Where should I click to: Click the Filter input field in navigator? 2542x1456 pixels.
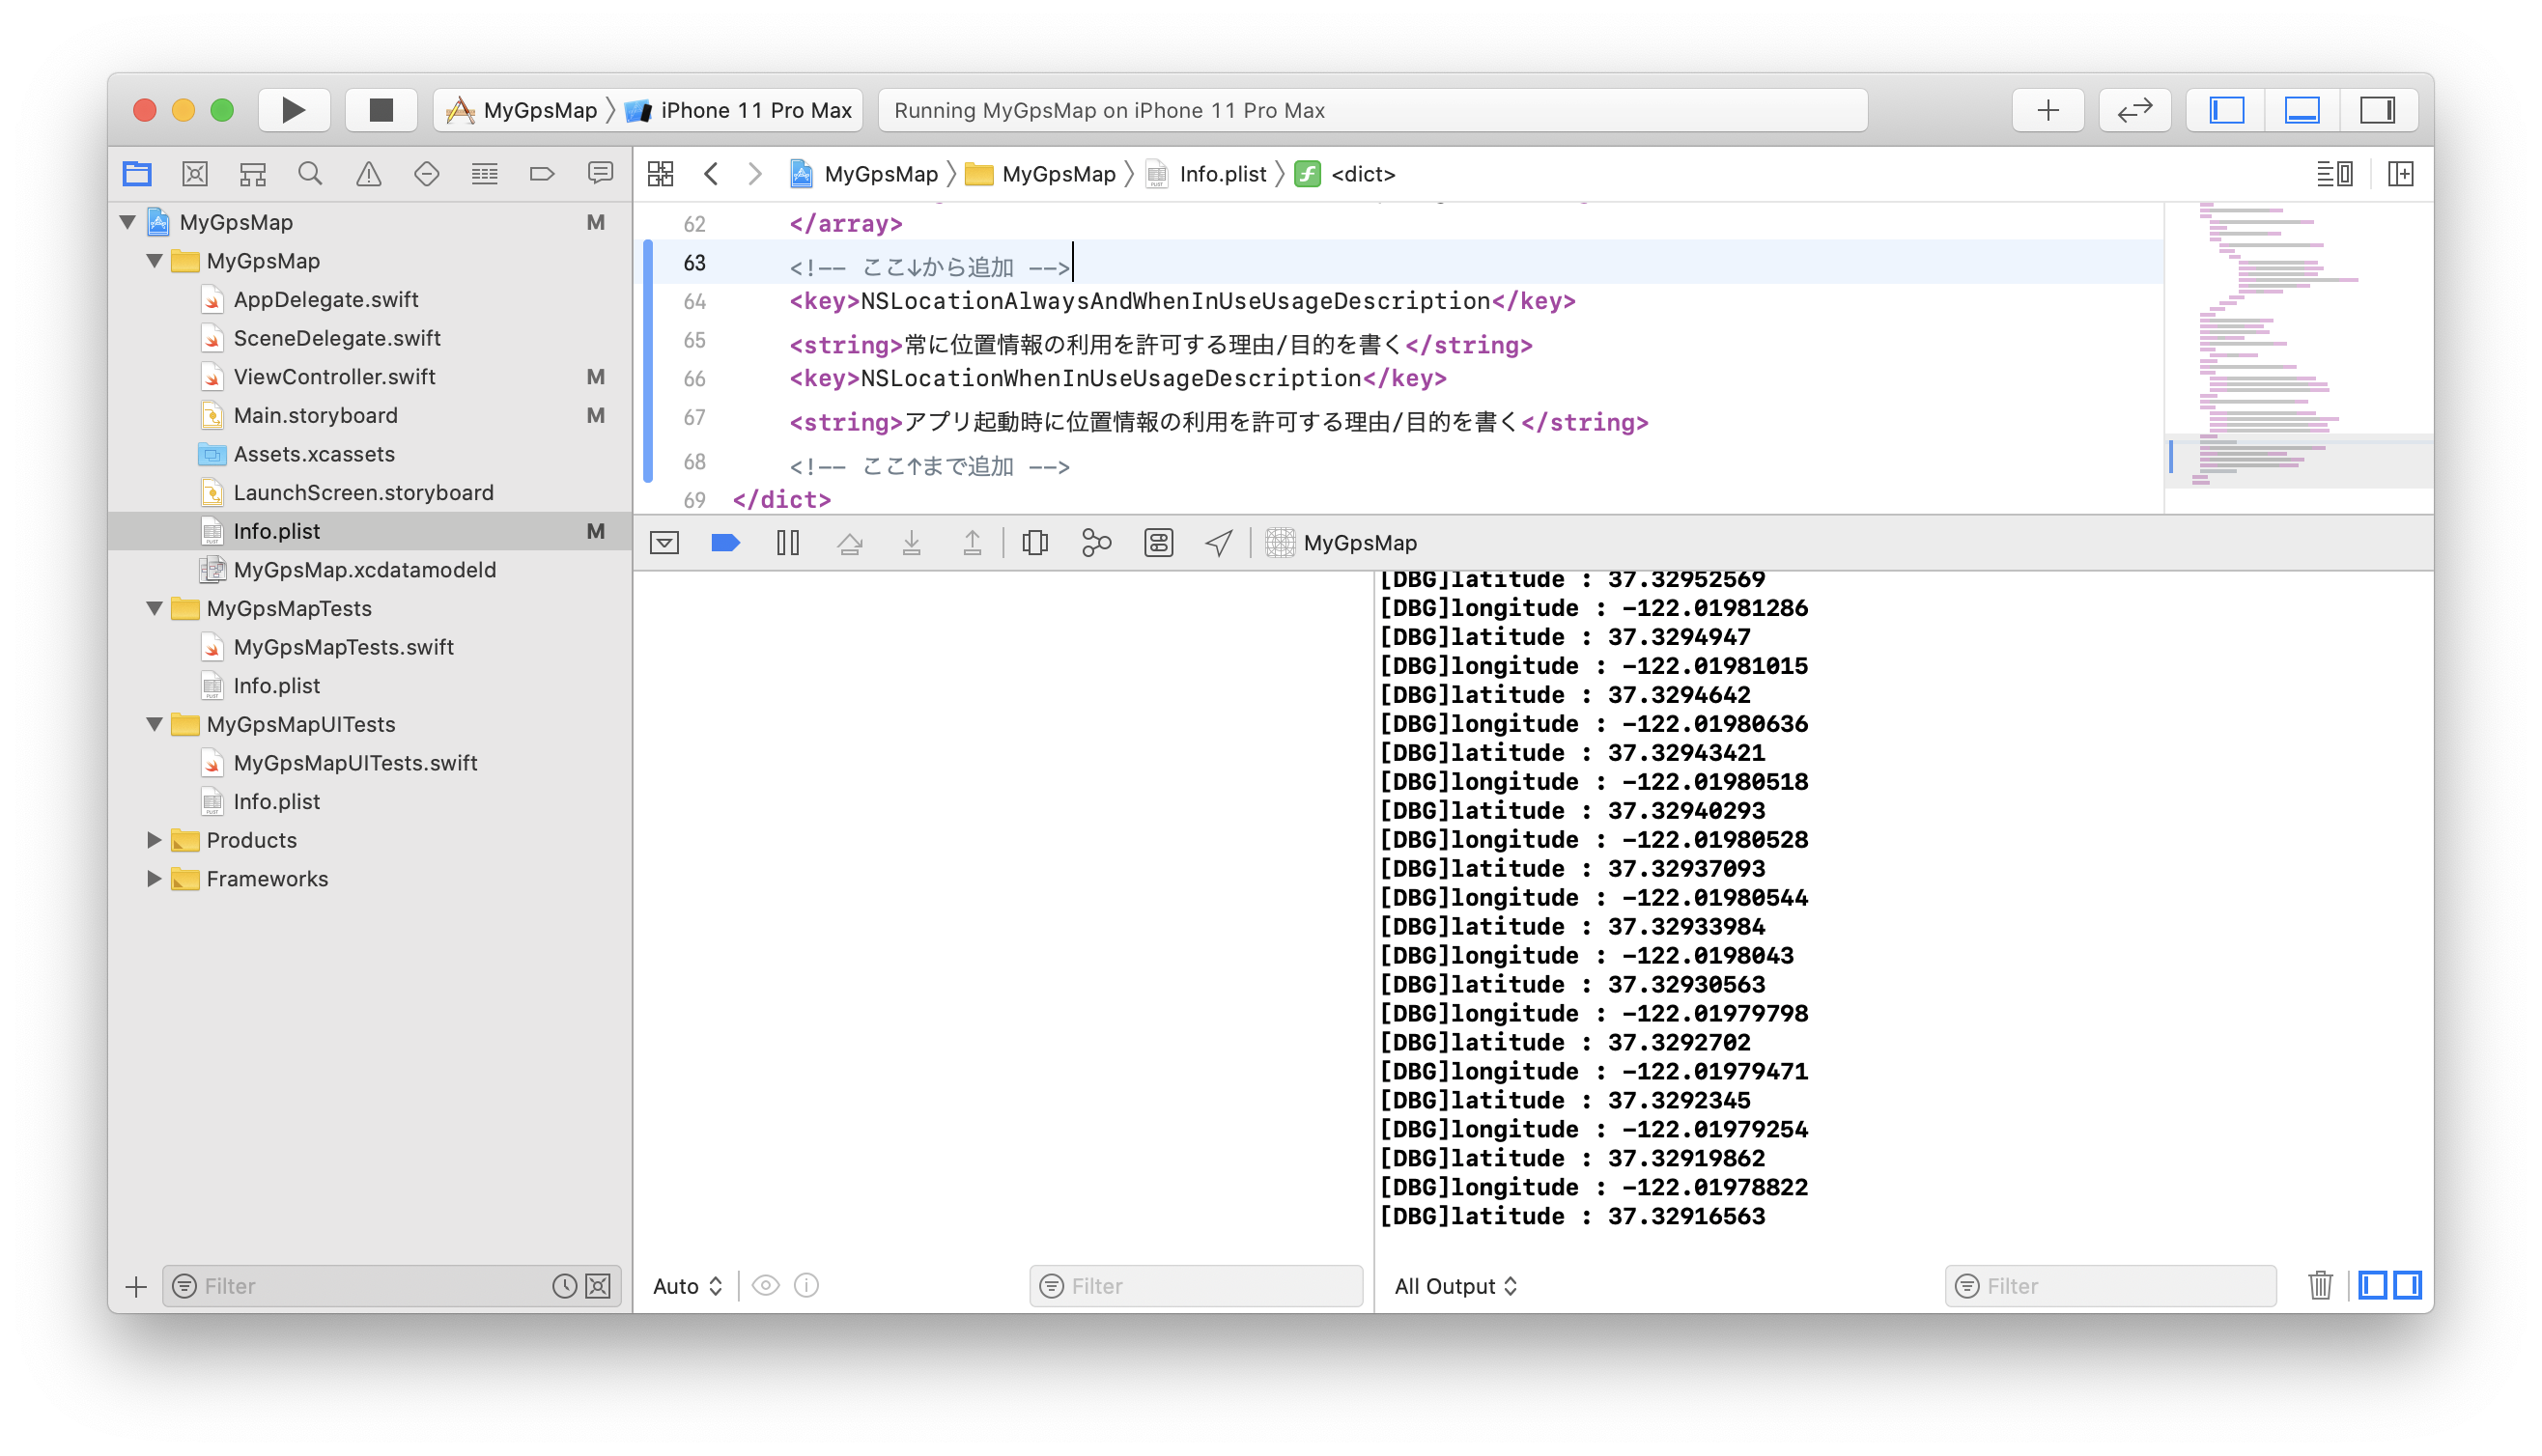coord(372,1285)
